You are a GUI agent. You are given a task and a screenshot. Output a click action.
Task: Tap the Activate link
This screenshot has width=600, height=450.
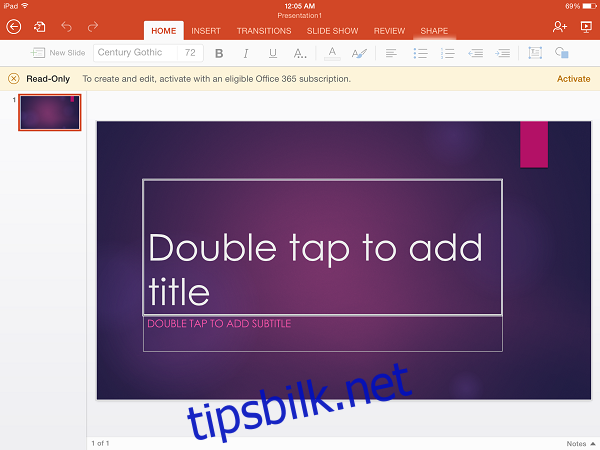[573, 79]
